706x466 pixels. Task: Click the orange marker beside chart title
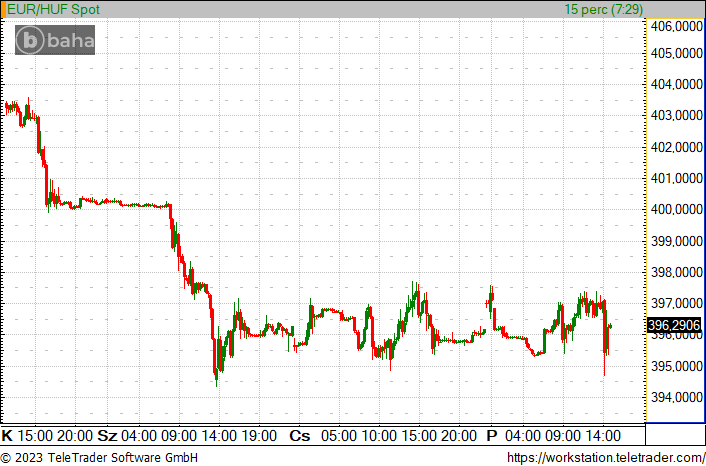[x=3, y=9]
